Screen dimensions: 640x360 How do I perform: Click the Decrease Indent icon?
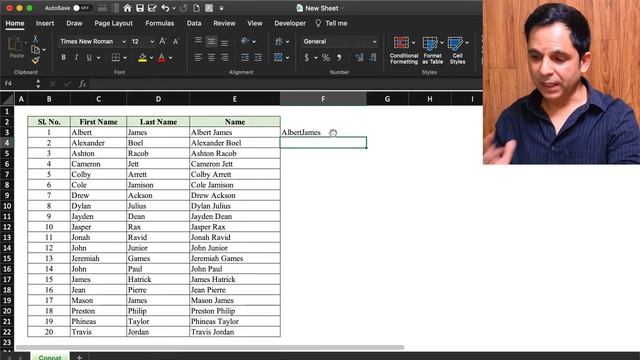(x=245, y=58)
